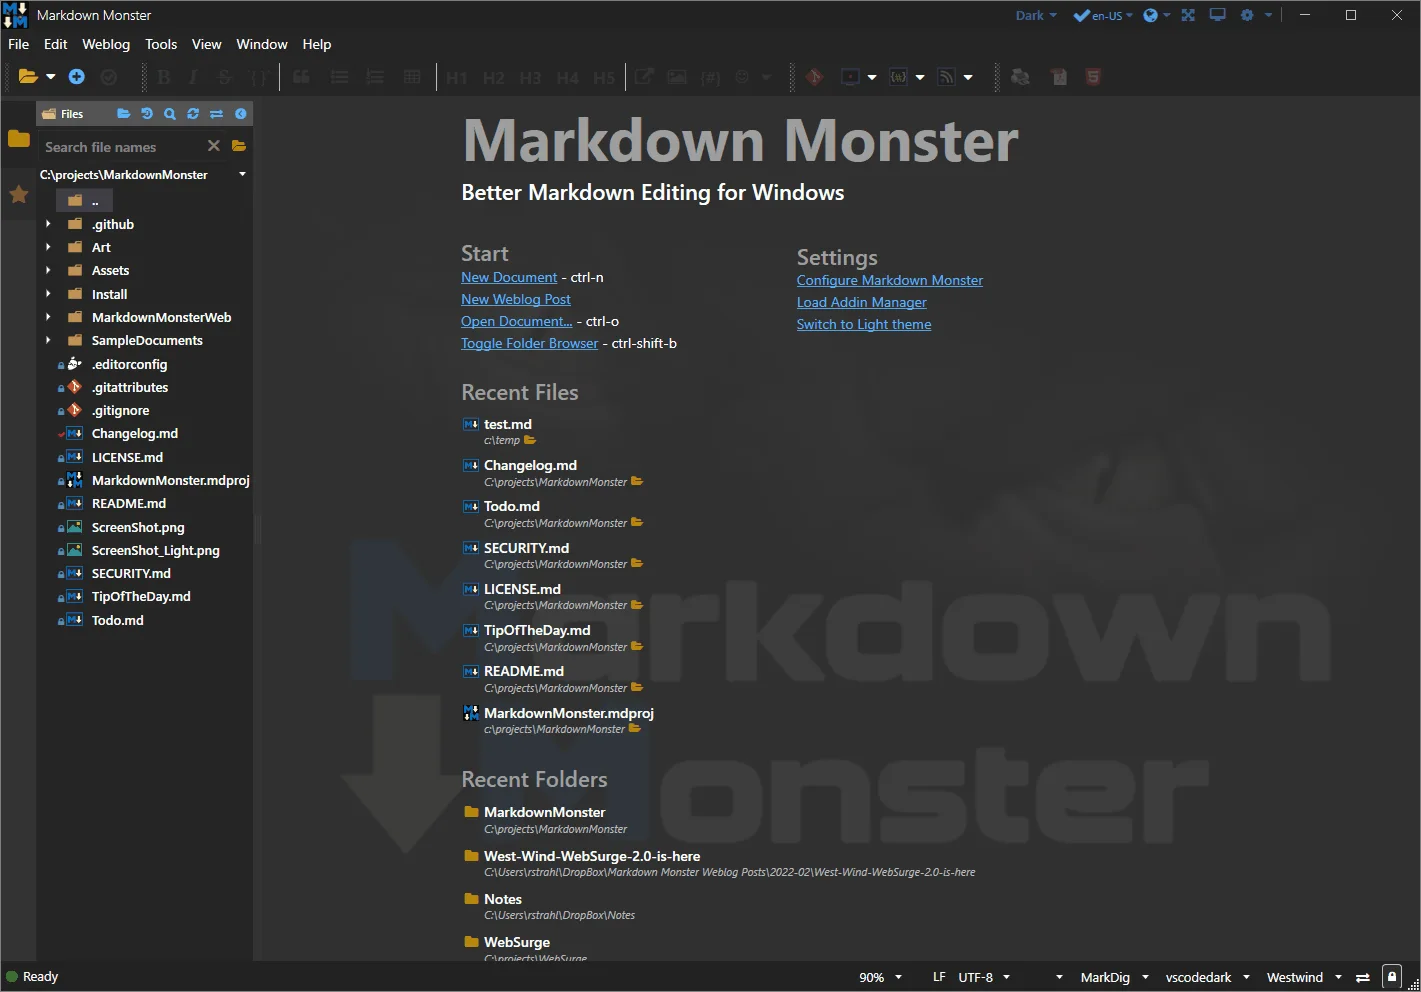Expand the SampleDocuments folder
The image size is (1421, 992).
[x=48, y=340]
